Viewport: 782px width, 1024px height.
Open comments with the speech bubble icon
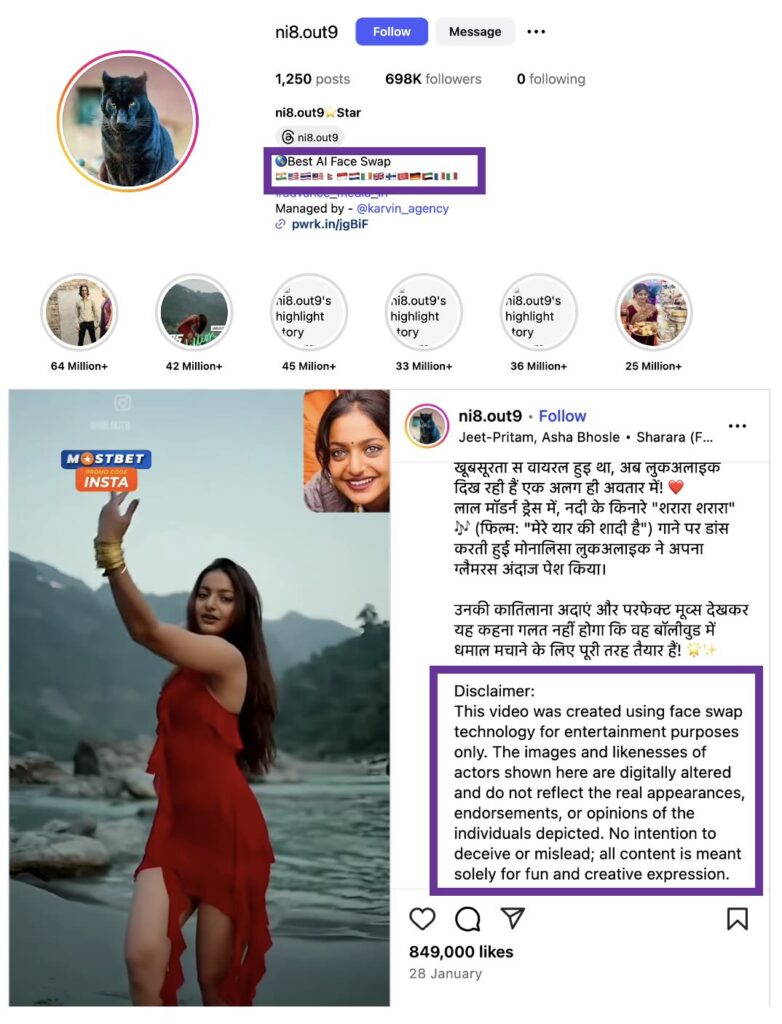click(468, 919)
